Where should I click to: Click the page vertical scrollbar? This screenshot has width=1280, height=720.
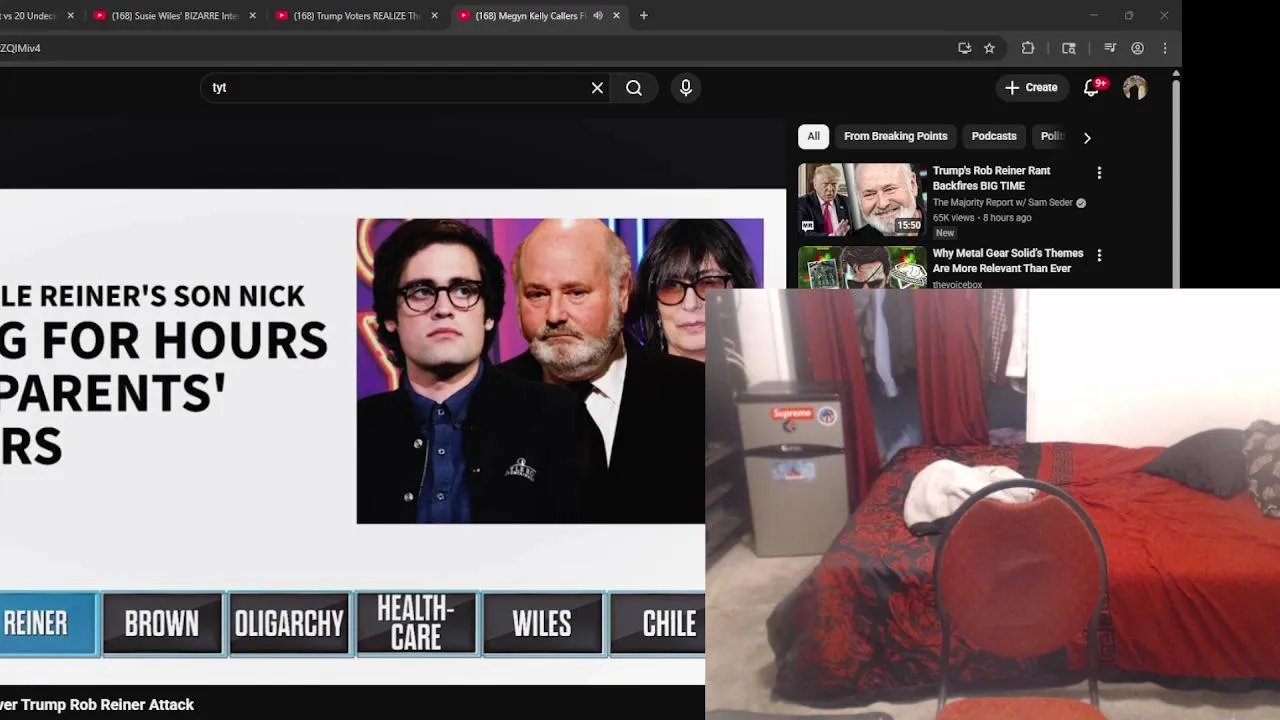point(1175,183)
